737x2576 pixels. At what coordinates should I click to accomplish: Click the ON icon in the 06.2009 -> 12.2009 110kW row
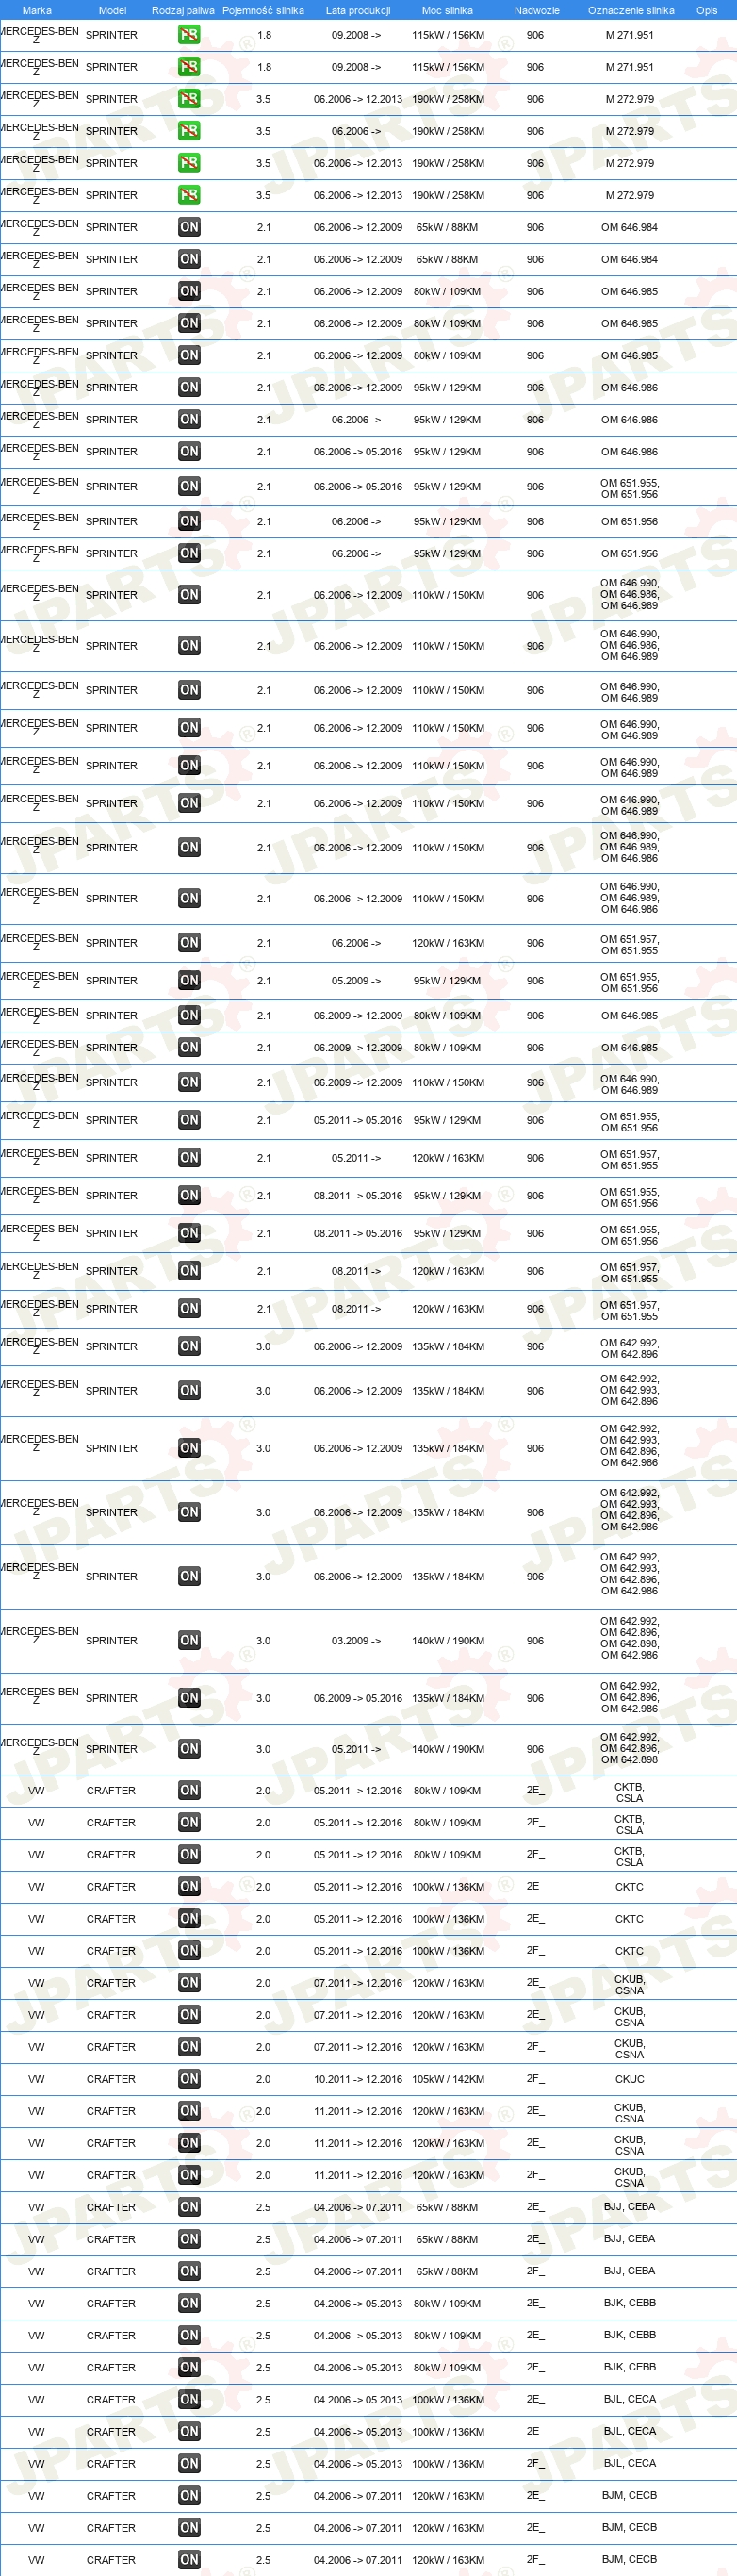189,1083
